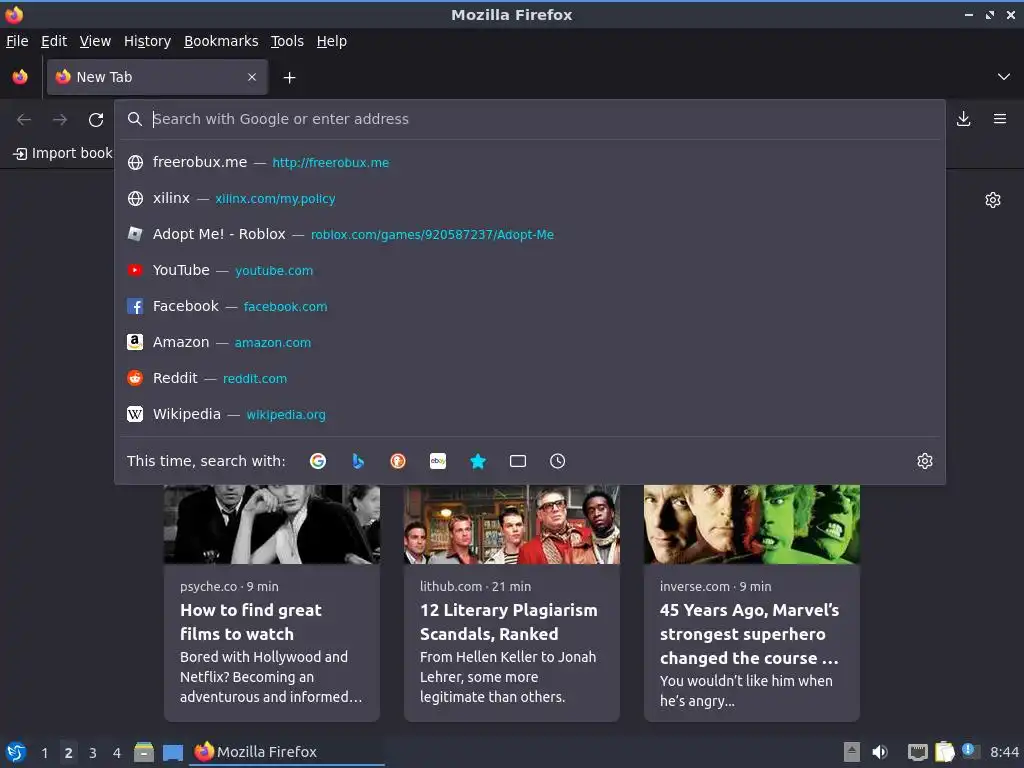Viewport: 1024px width, 768px height.
Task: Open the History menu
Action: (x=148, y=41)
